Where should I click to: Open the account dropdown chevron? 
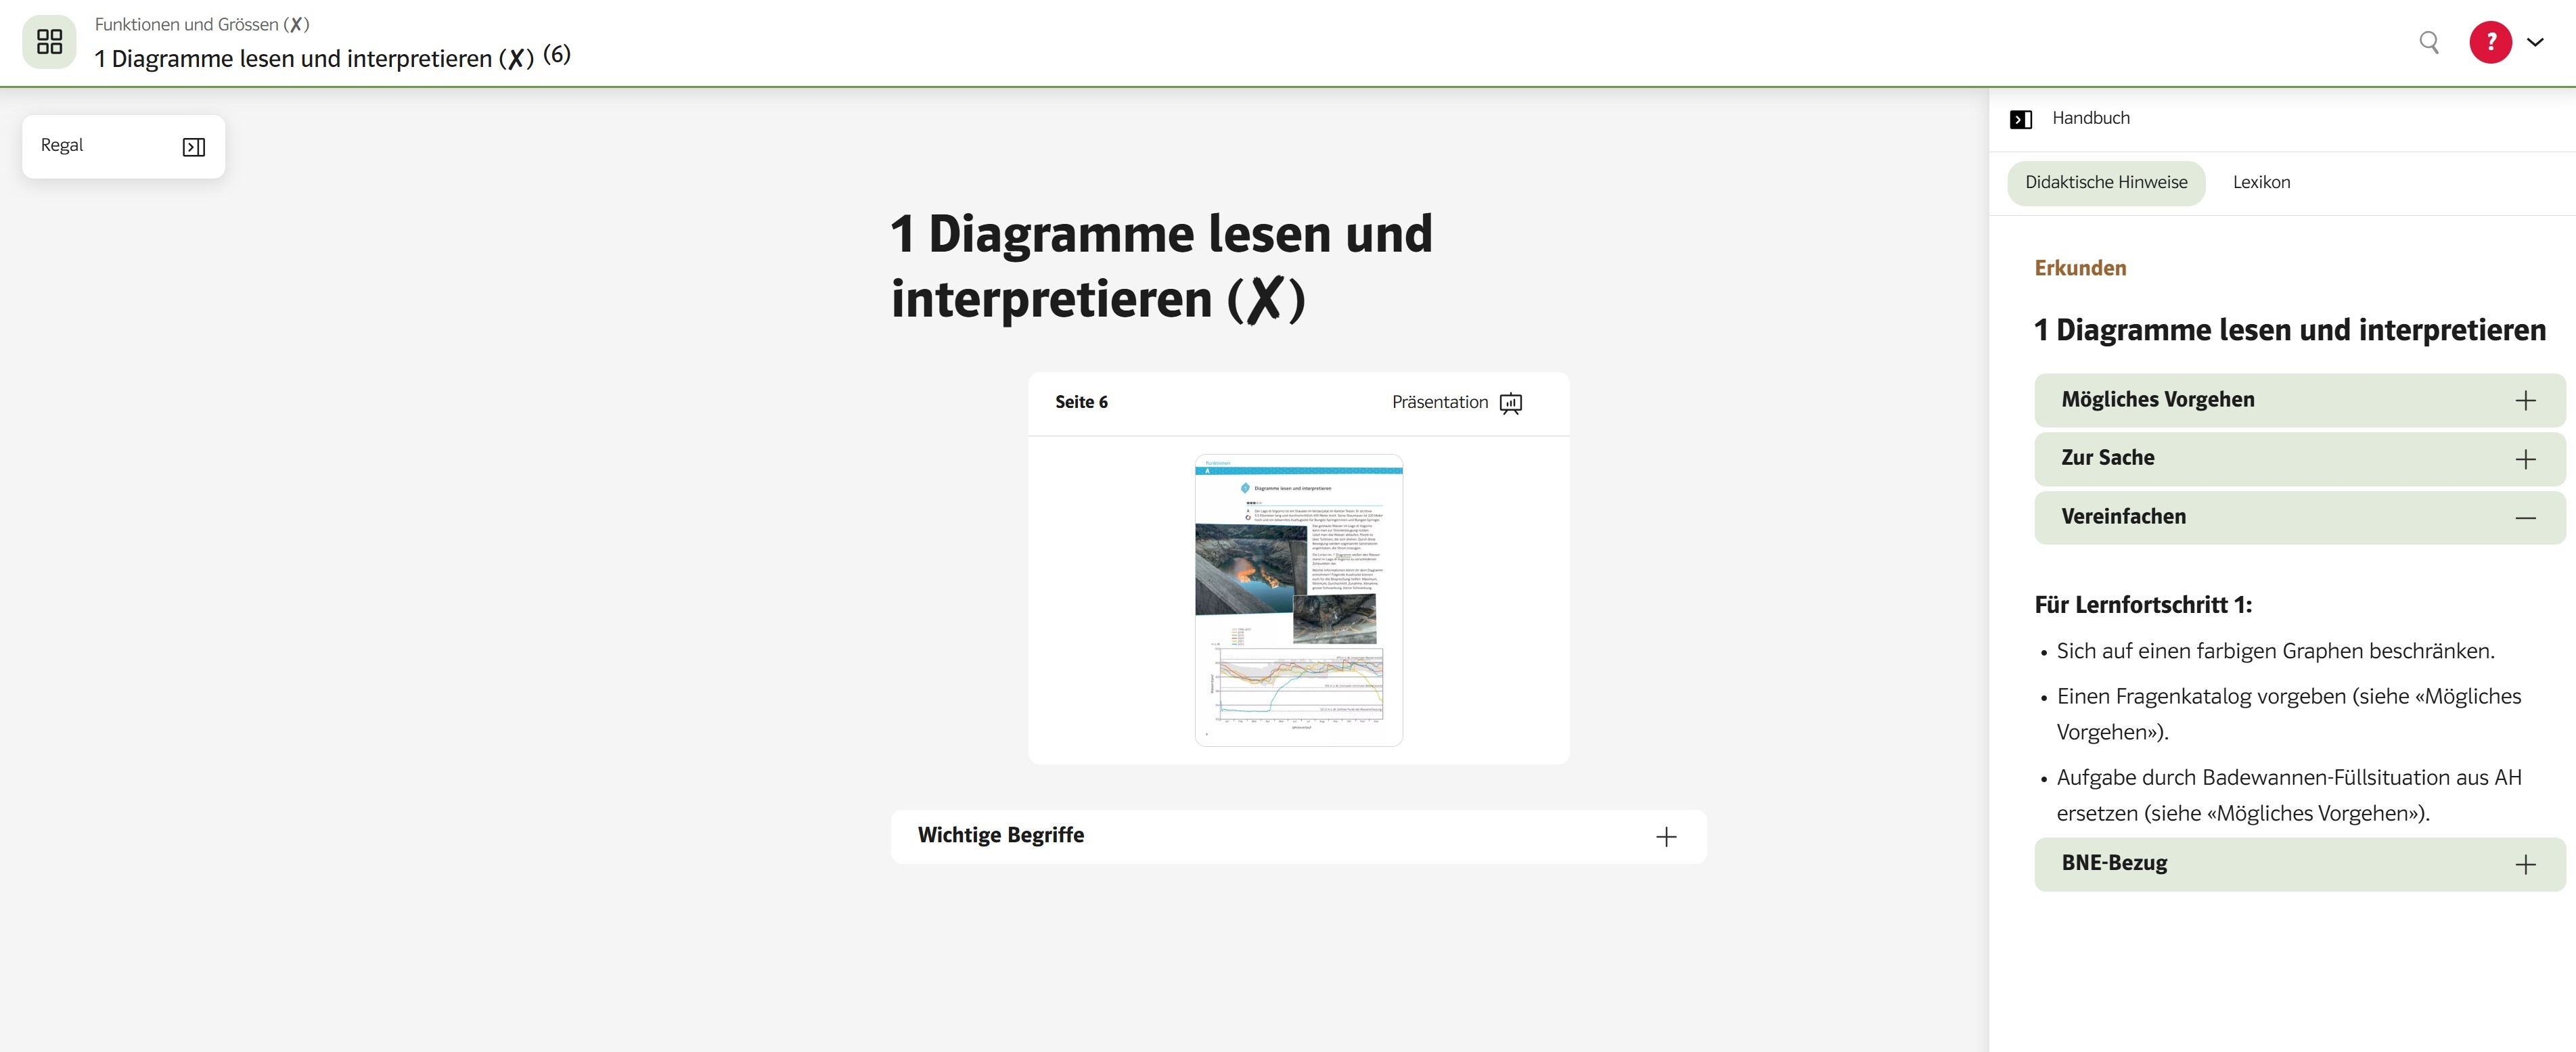click(2535, 42)
